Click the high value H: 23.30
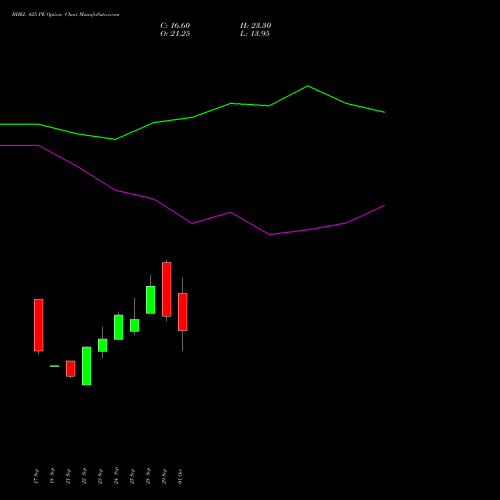This screenshot has width=500, height=500. tap(255, 26)
